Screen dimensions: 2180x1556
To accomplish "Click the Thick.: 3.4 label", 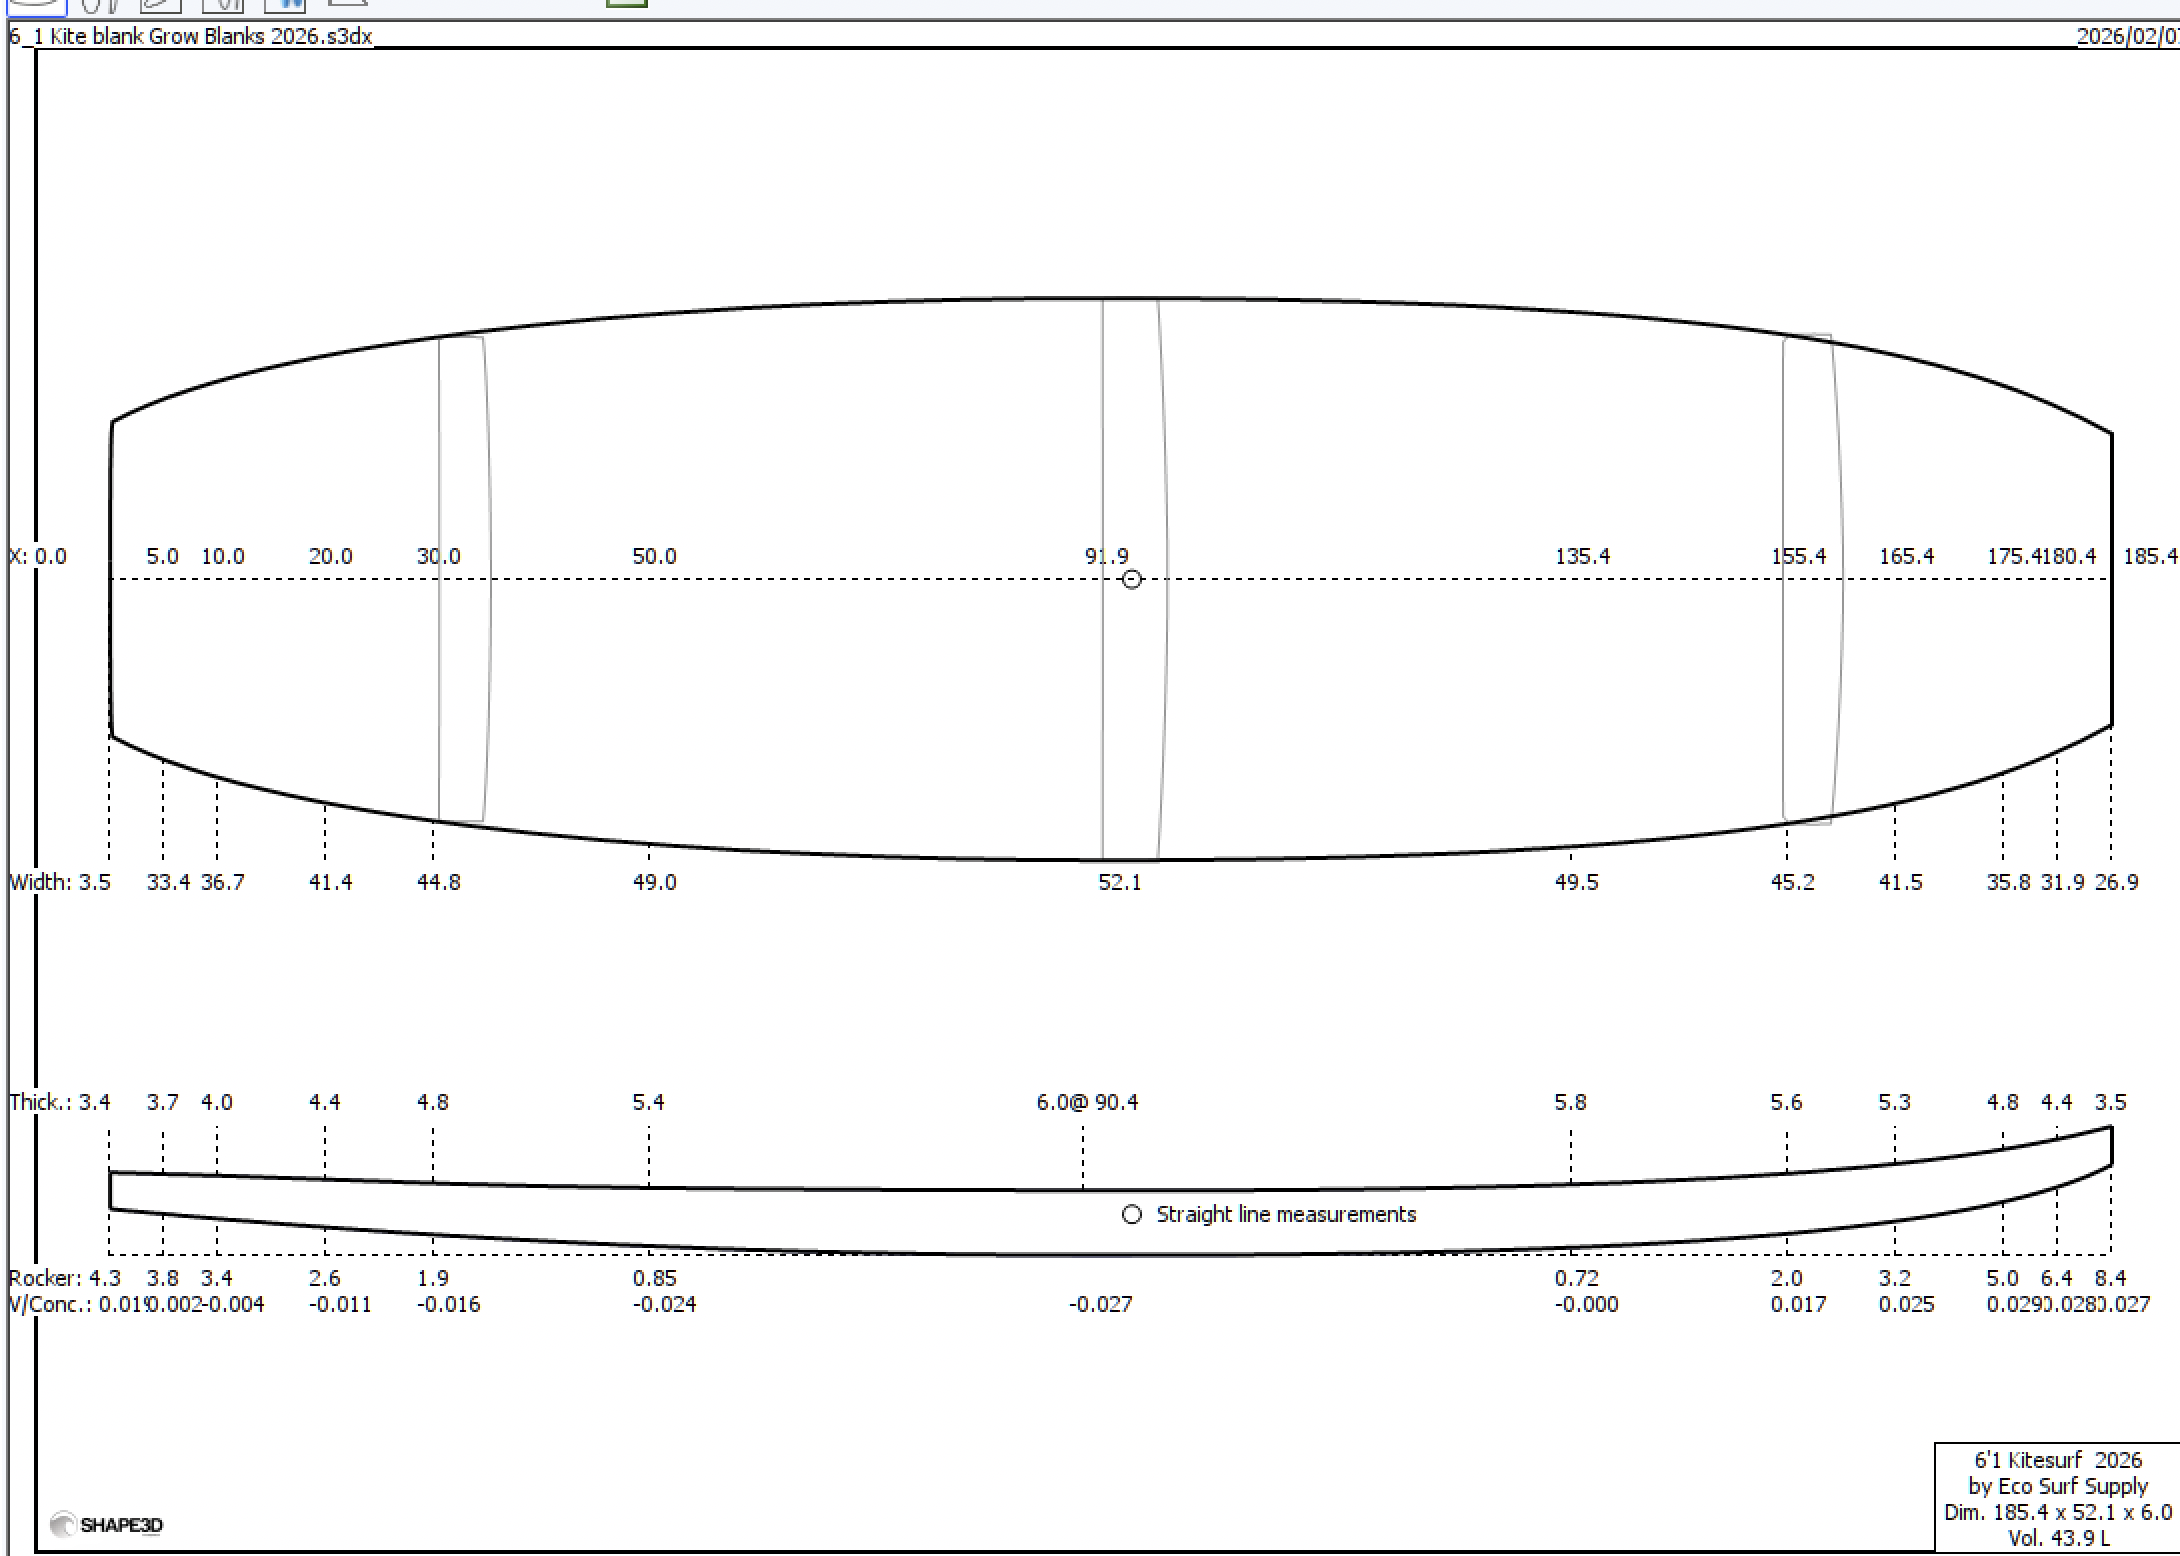I will [x=60, y=1102].
